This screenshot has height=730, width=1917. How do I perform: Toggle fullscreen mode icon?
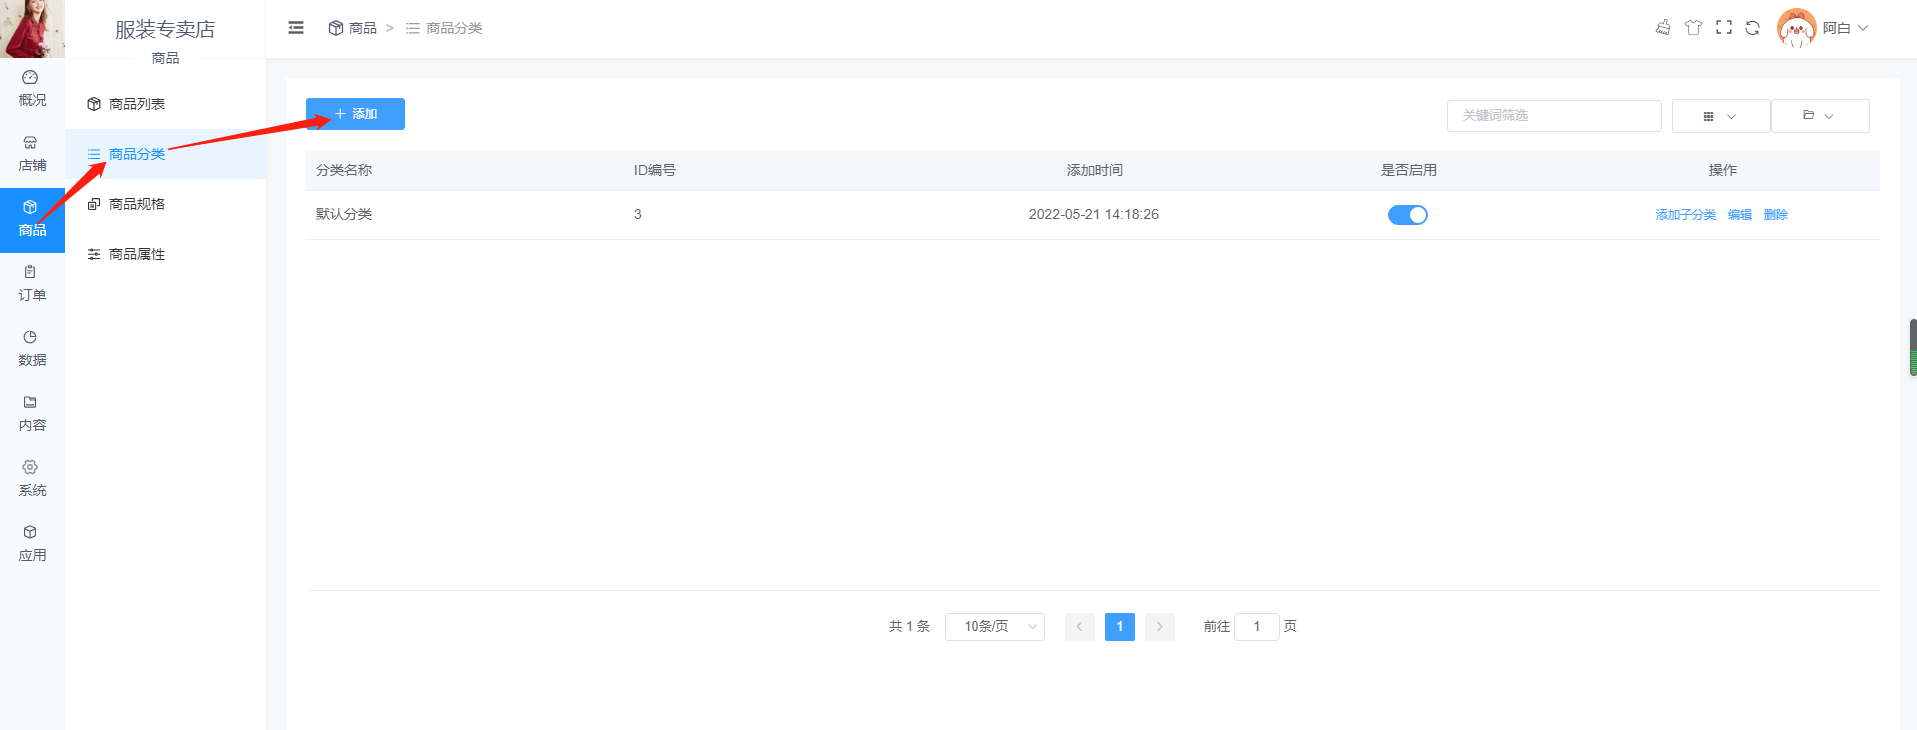[x=1724, y=28]
